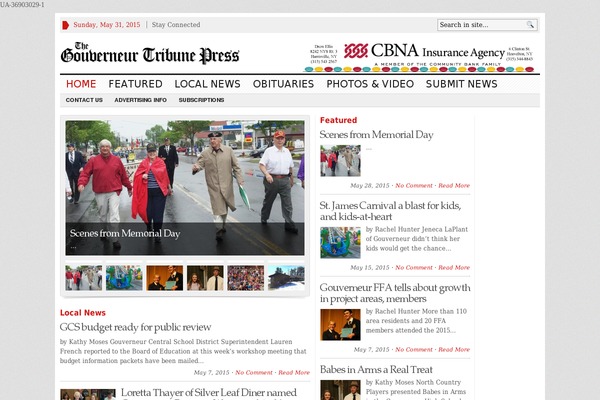Select the crowd photo slider thumbnail
Image resolution: width=600 pixels, height=400 pixels.
pos(246,278)
